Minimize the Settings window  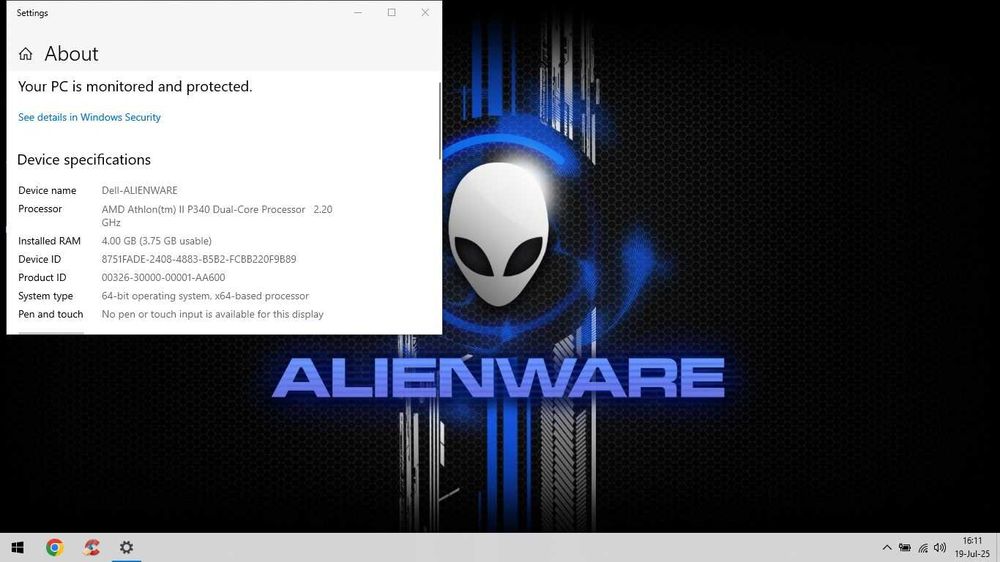358,13
